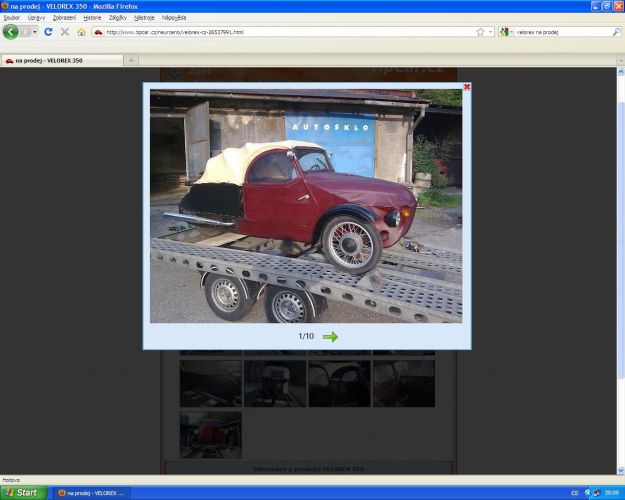Screen dimensions: 625x500
Task: Expand the list-all-tabs dropdown
Action: [x=621, y=61]
